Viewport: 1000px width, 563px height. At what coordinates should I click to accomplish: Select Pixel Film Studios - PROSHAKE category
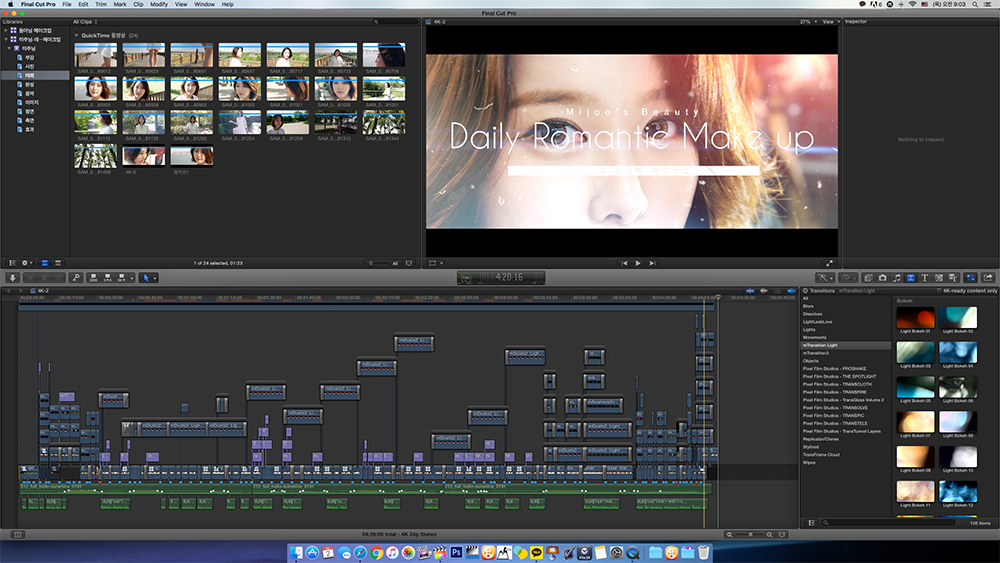pyautogui.click(x=832, y=368)
